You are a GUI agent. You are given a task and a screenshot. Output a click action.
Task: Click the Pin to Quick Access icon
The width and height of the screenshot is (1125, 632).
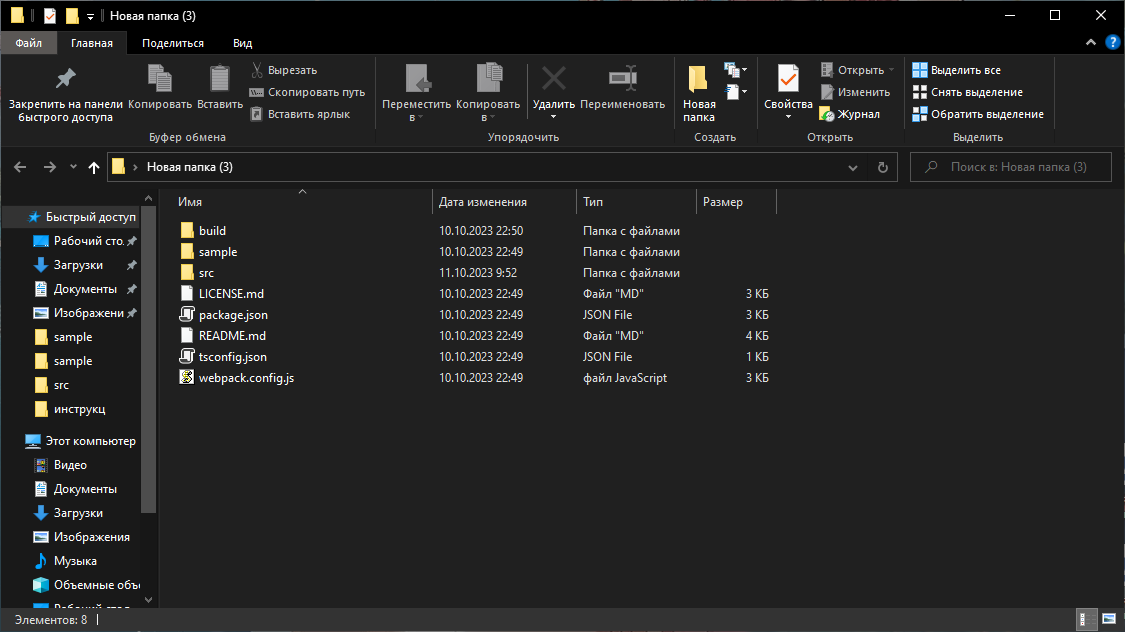pyautogui.click(x=65, y=79)
